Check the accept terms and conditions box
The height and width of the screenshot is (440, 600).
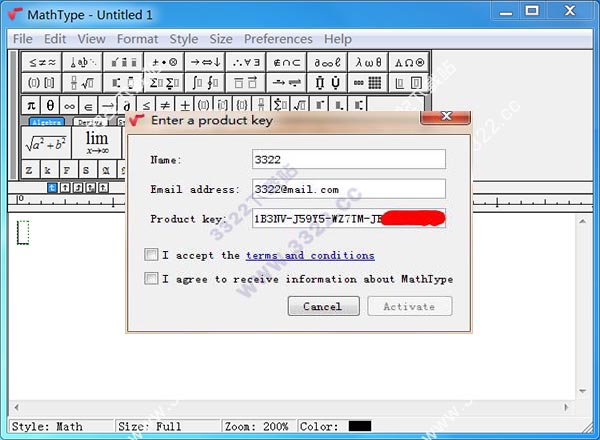[151, 254]
